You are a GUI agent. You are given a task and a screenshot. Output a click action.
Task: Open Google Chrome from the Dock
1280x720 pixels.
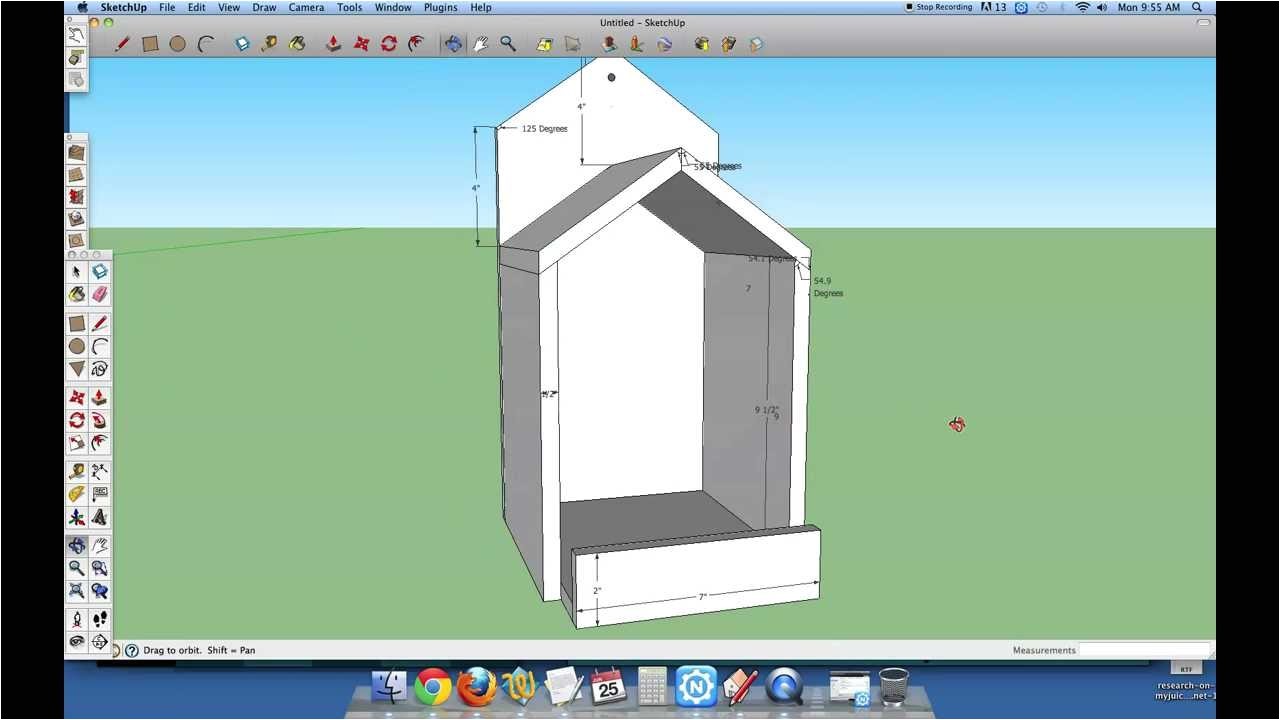433,687
